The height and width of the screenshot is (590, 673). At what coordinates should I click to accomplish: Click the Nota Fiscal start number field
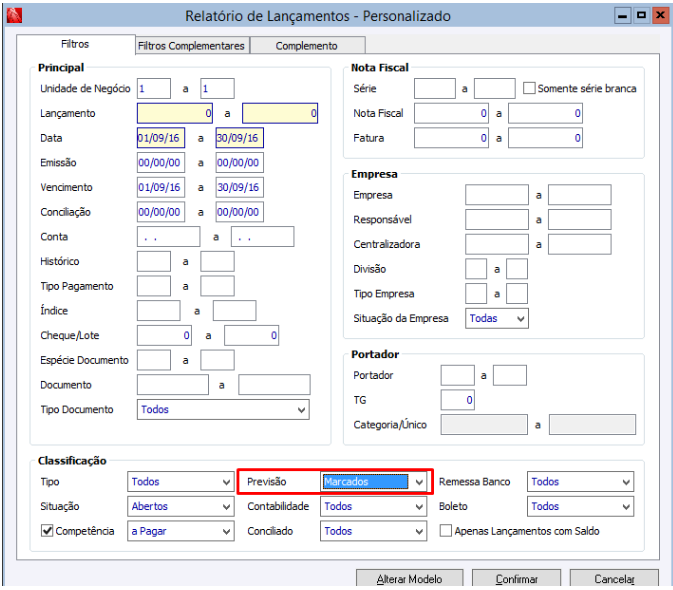point(451,113)
